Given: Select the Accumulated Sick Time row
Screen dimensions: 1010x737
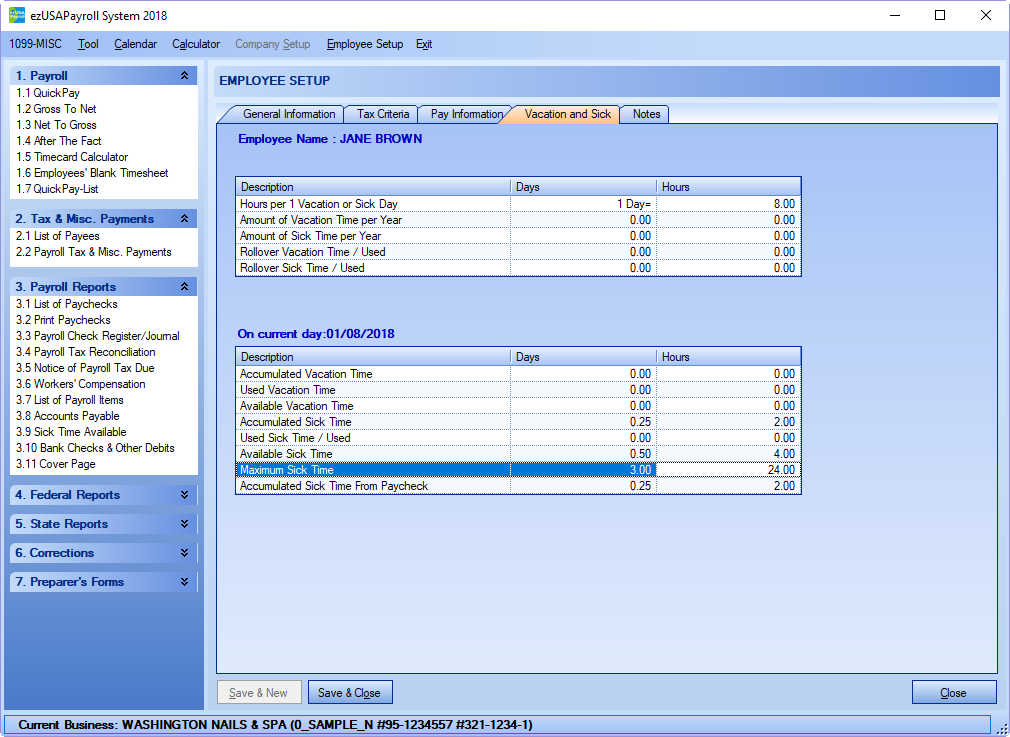Looking at the screenshot, I should [373, 422].
